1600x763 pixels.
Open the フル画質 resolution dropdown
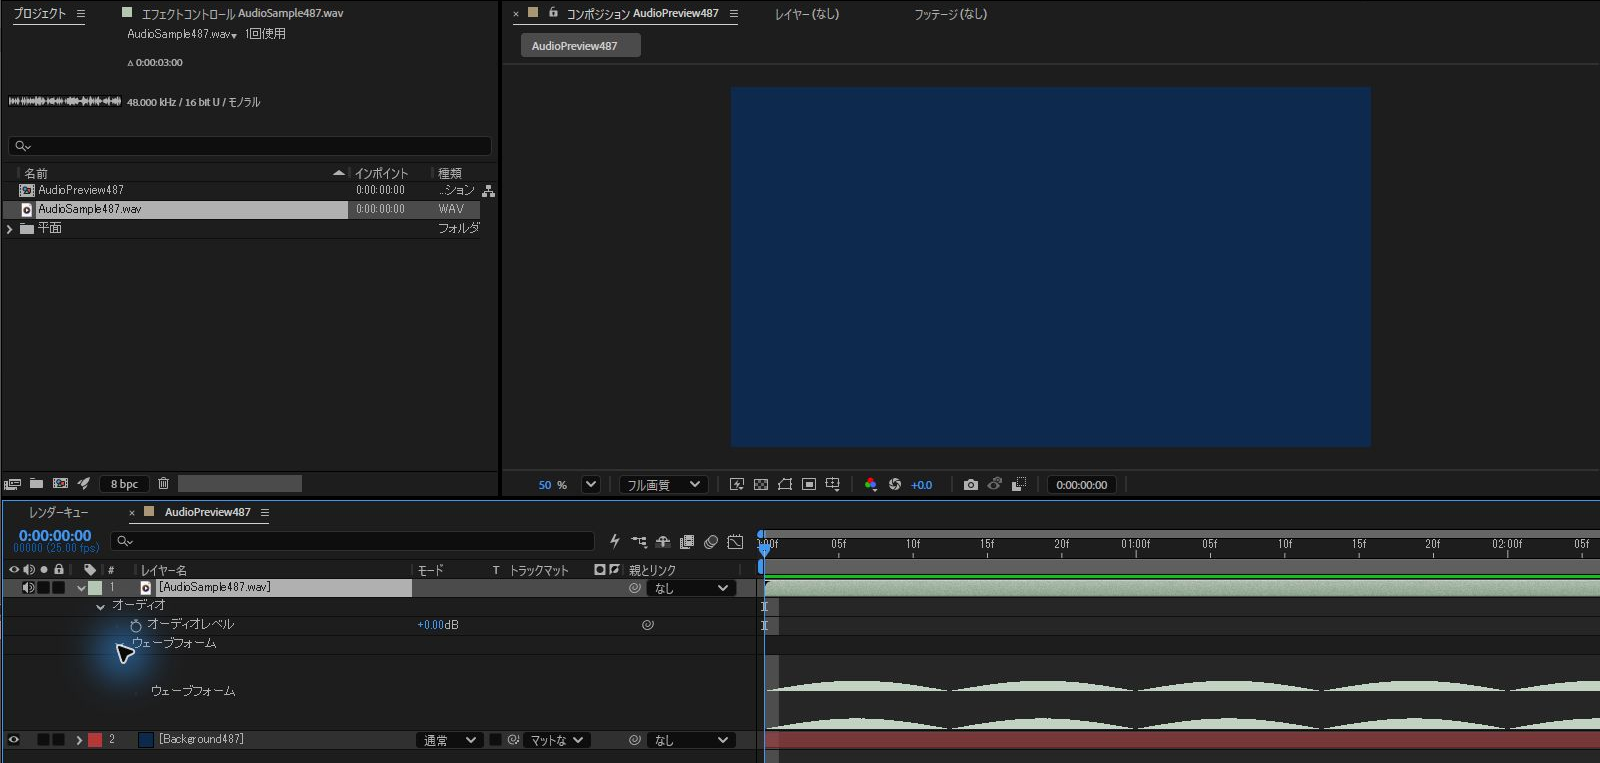(664, 485)
